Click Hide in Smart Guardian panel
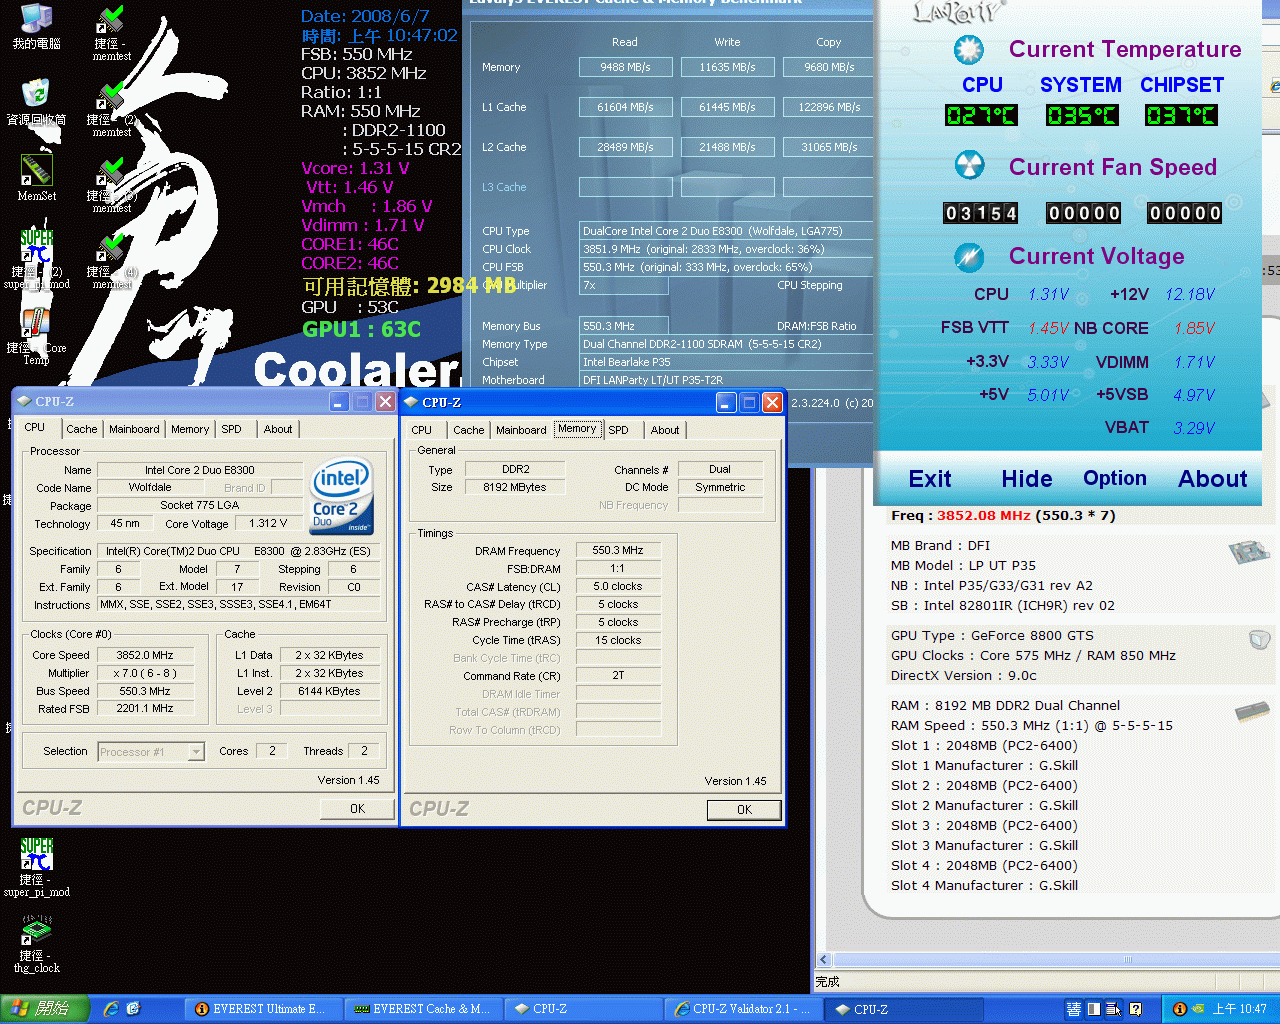1280x1024 pixels. tap(1027, 479)
